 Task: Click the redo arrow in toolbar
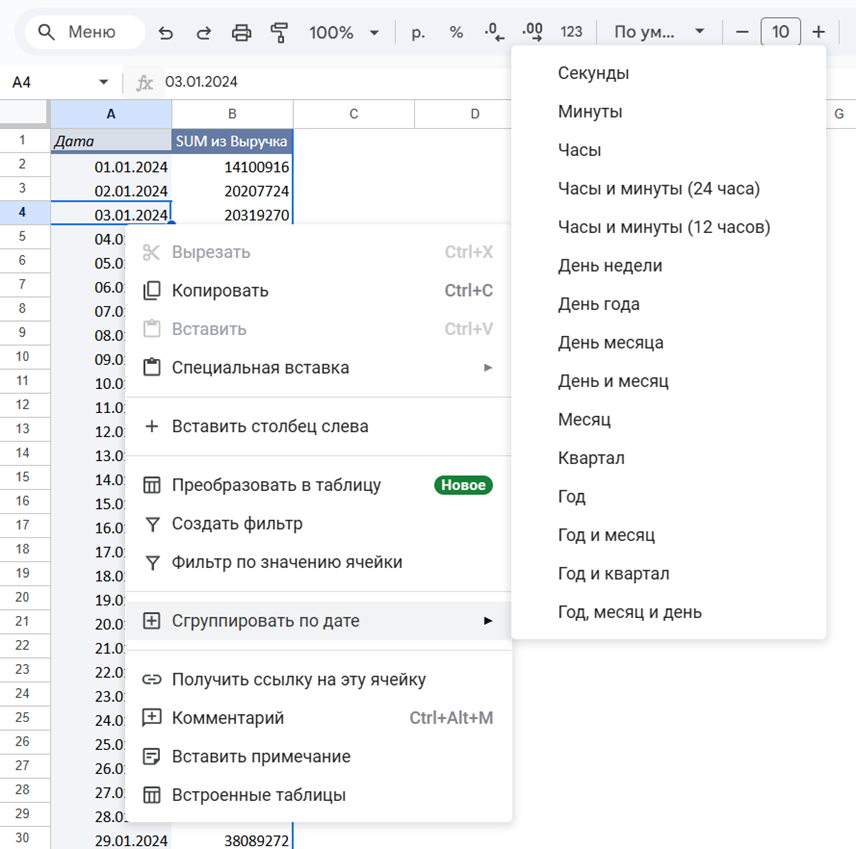[204, 33]
